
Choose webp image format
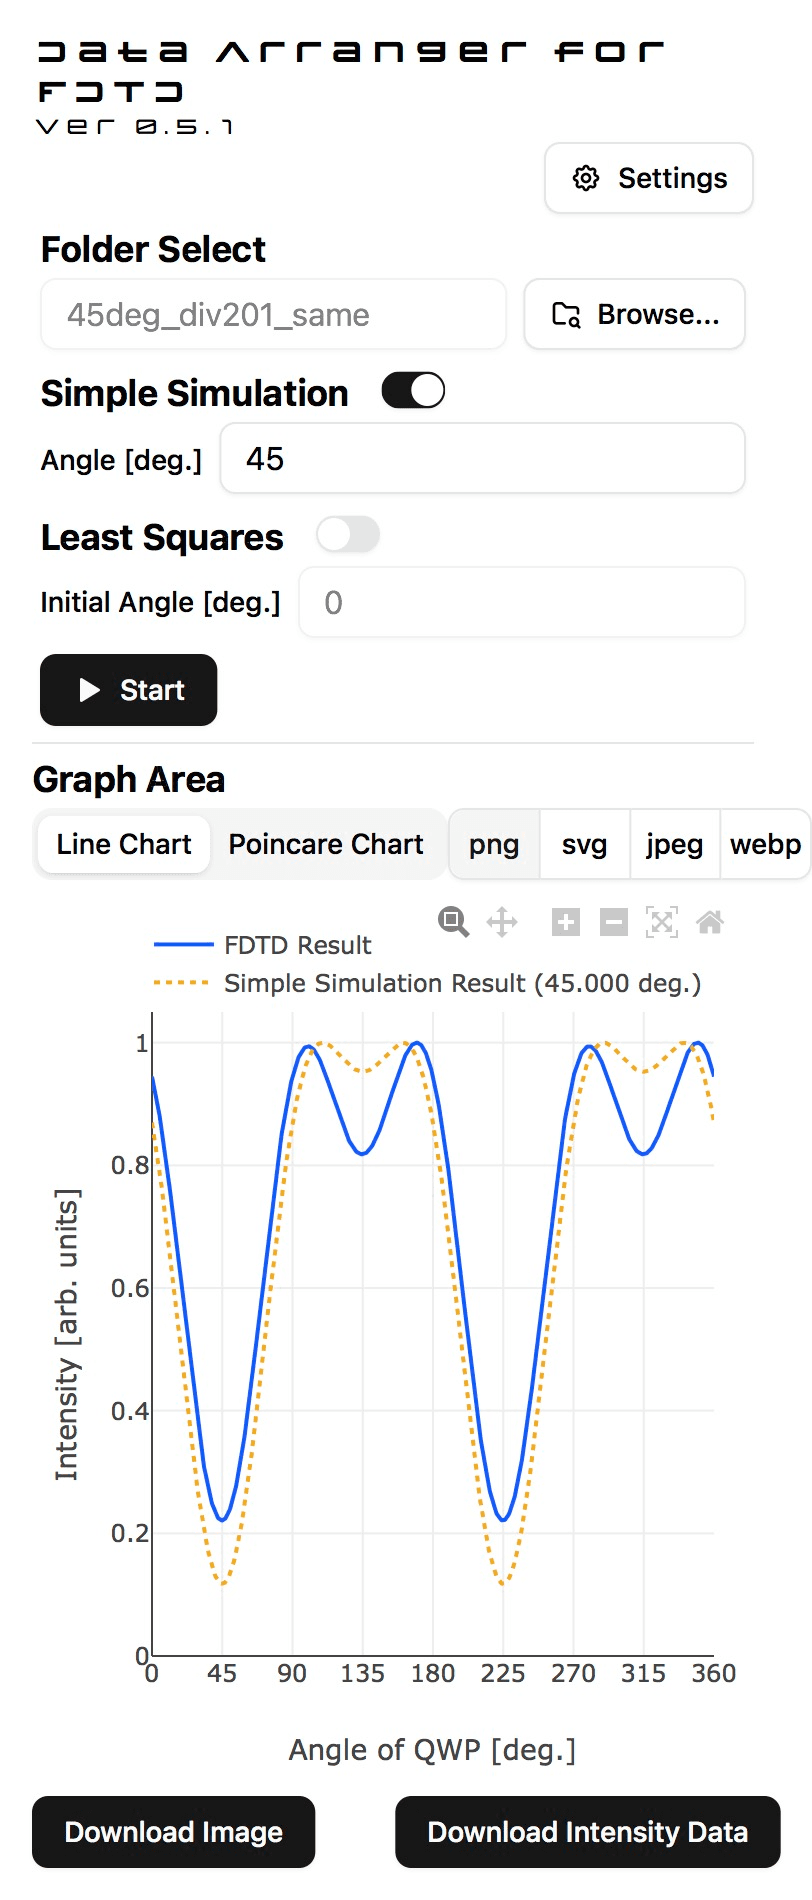[x=765, y=845]
